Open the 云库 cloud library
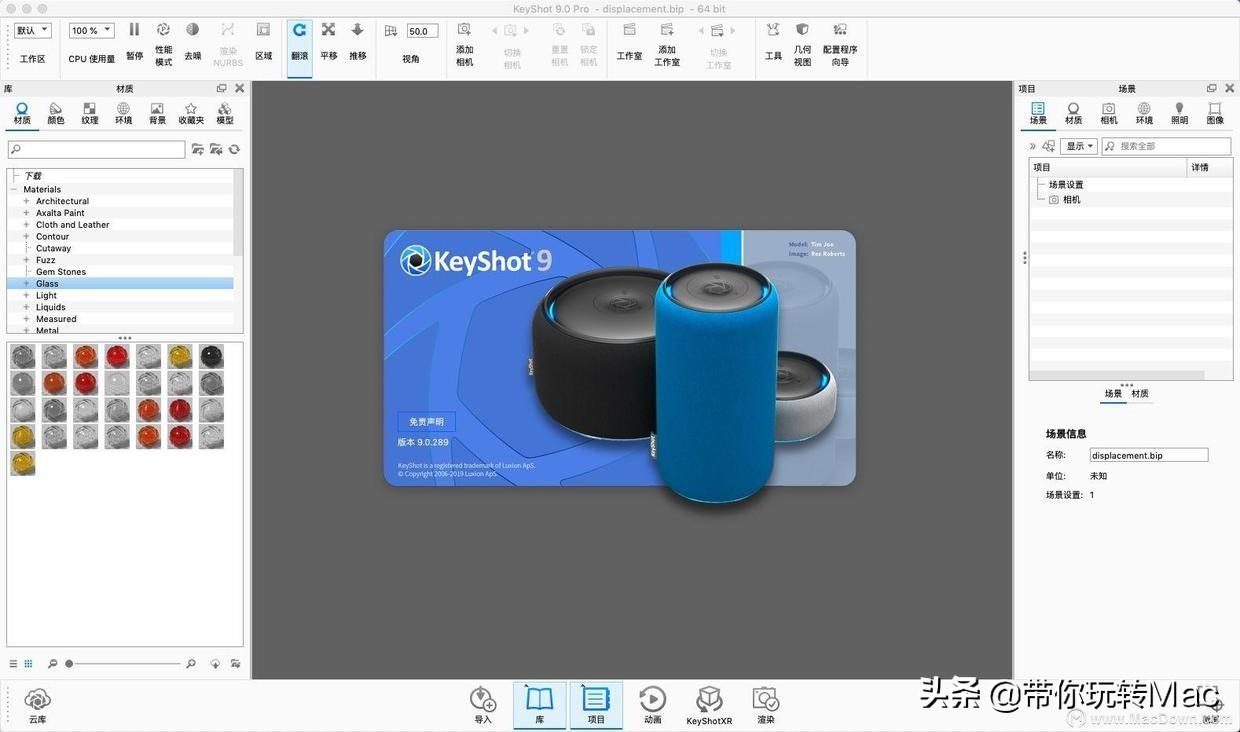The width and height of the screenshot is (1240, 732). point(37,706)
